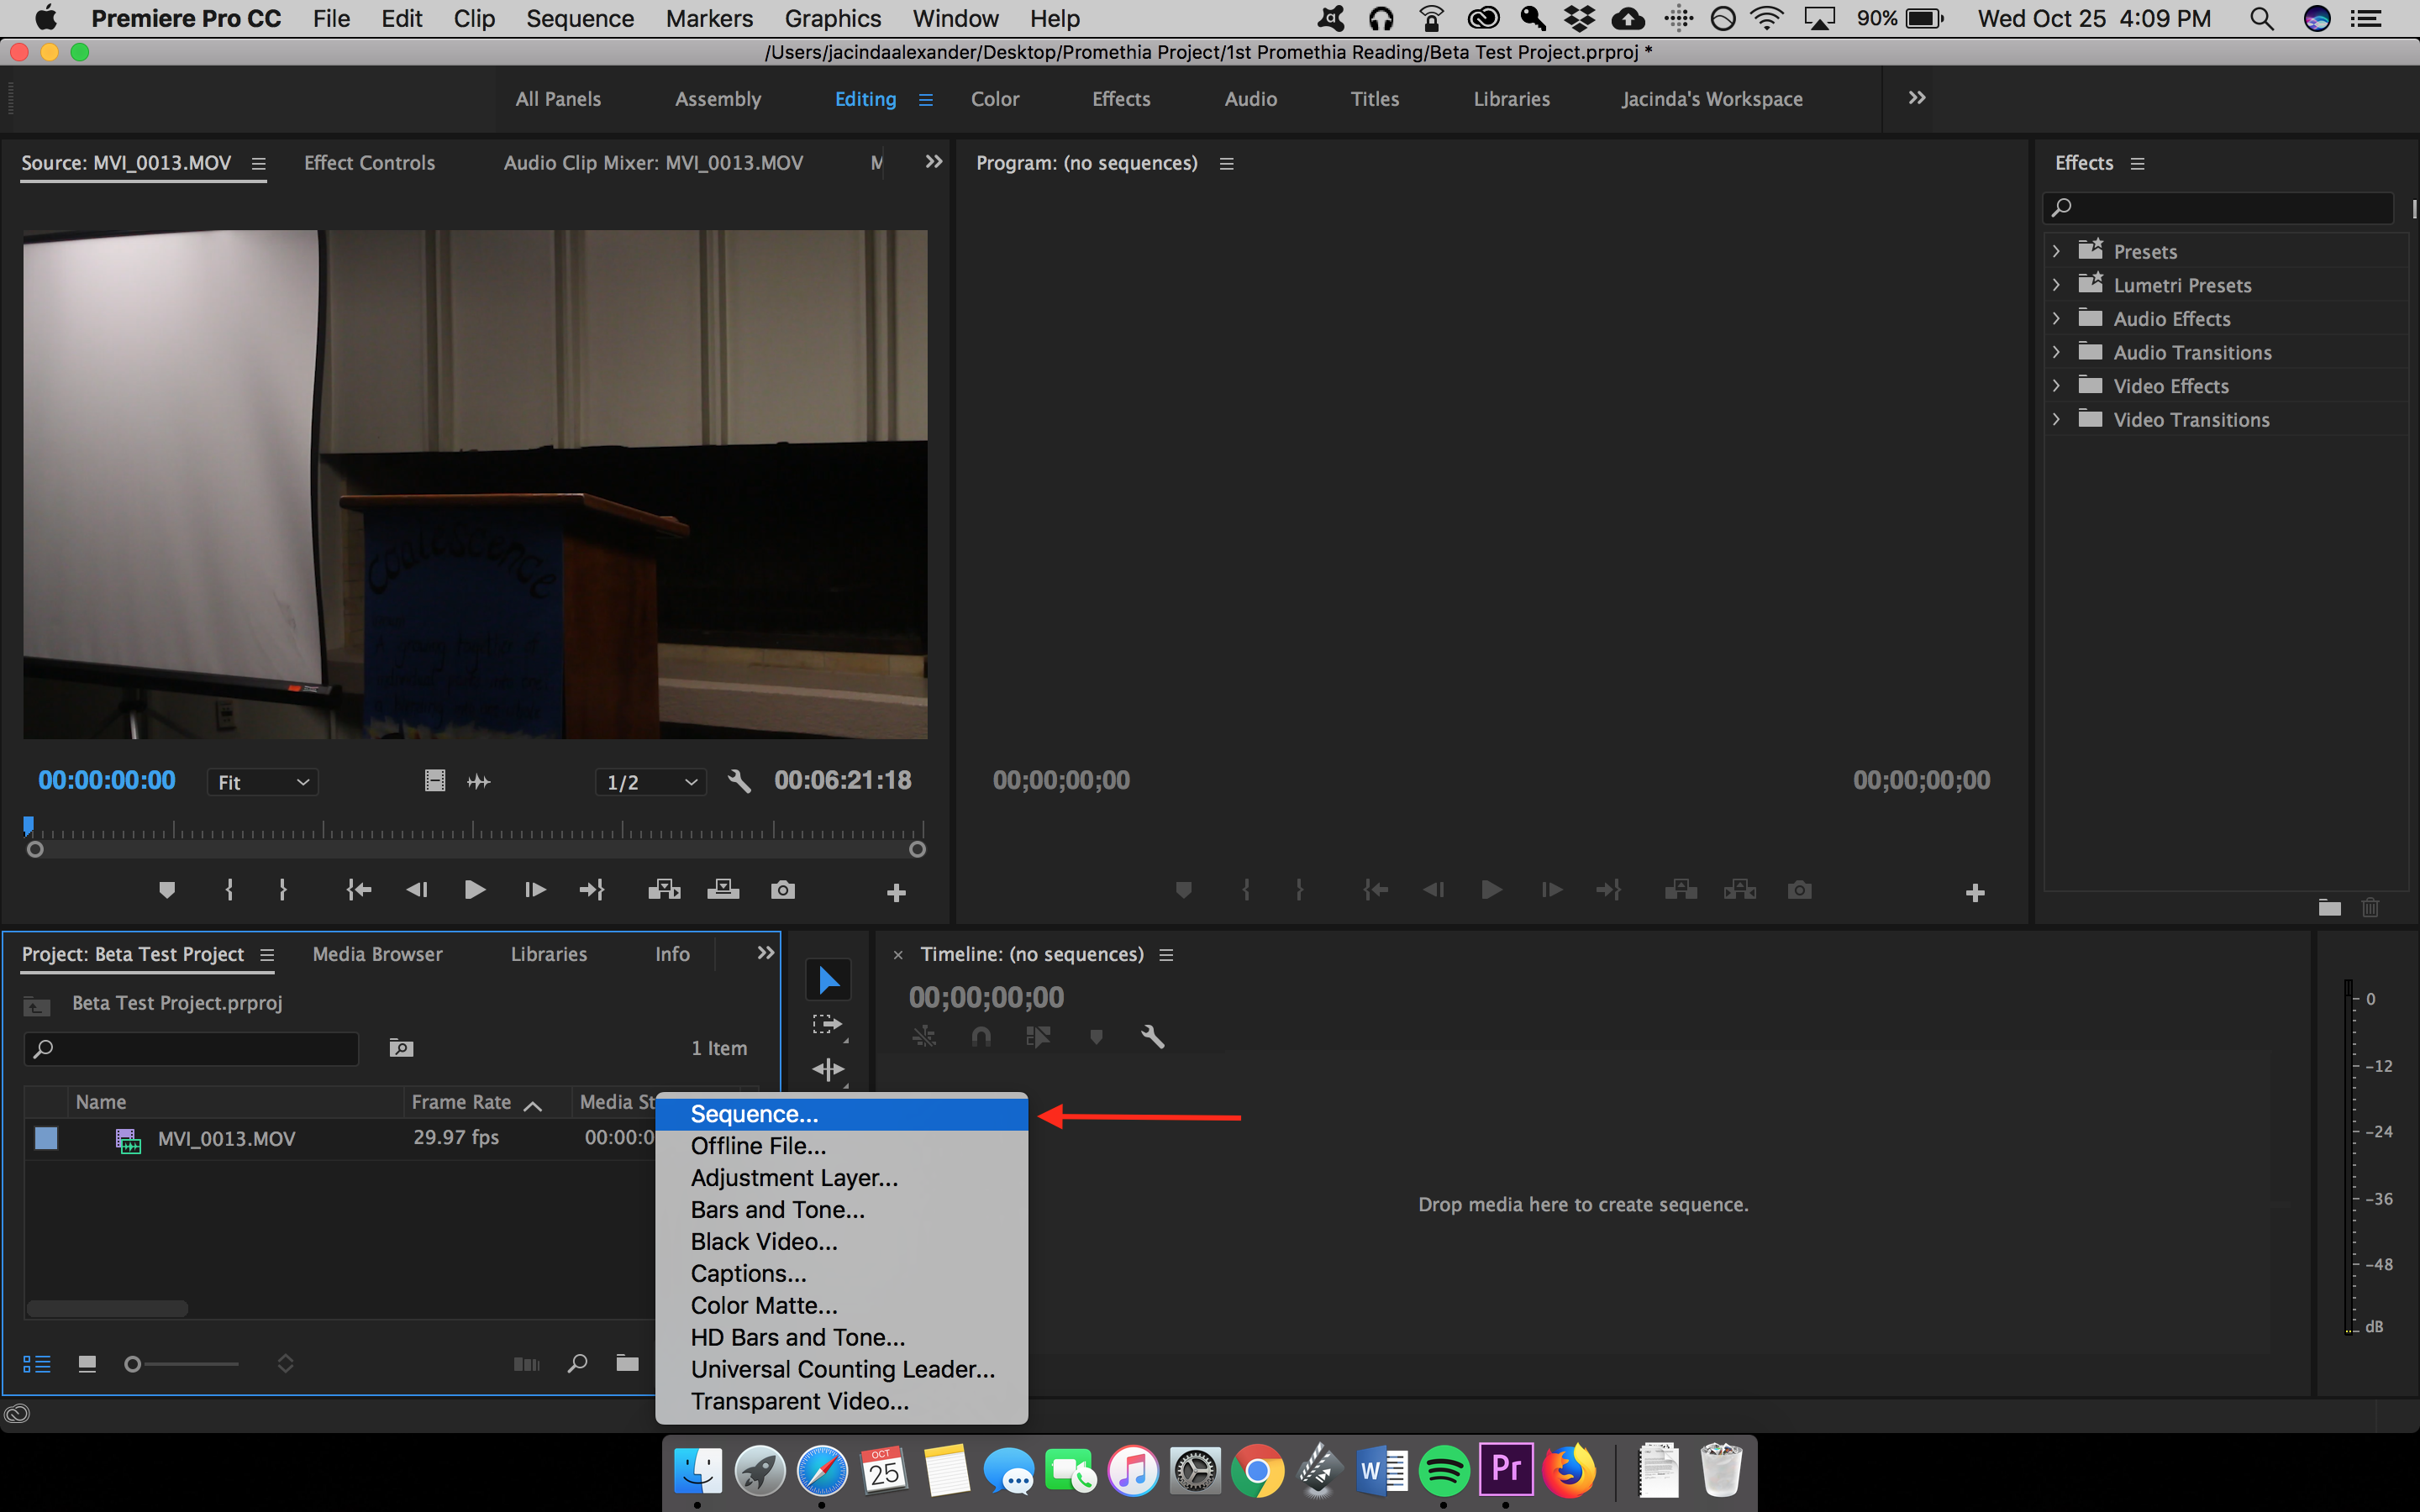Select the Track Select Forward tool

coord(827,1025)
